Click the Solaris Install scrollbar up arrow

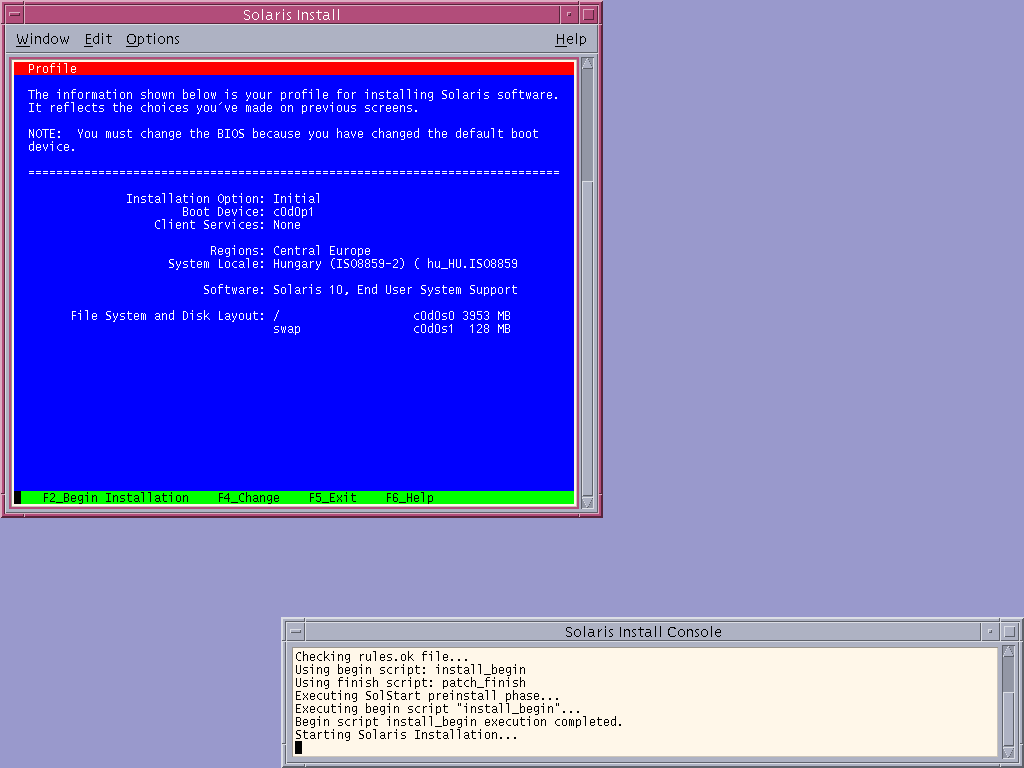587,63
